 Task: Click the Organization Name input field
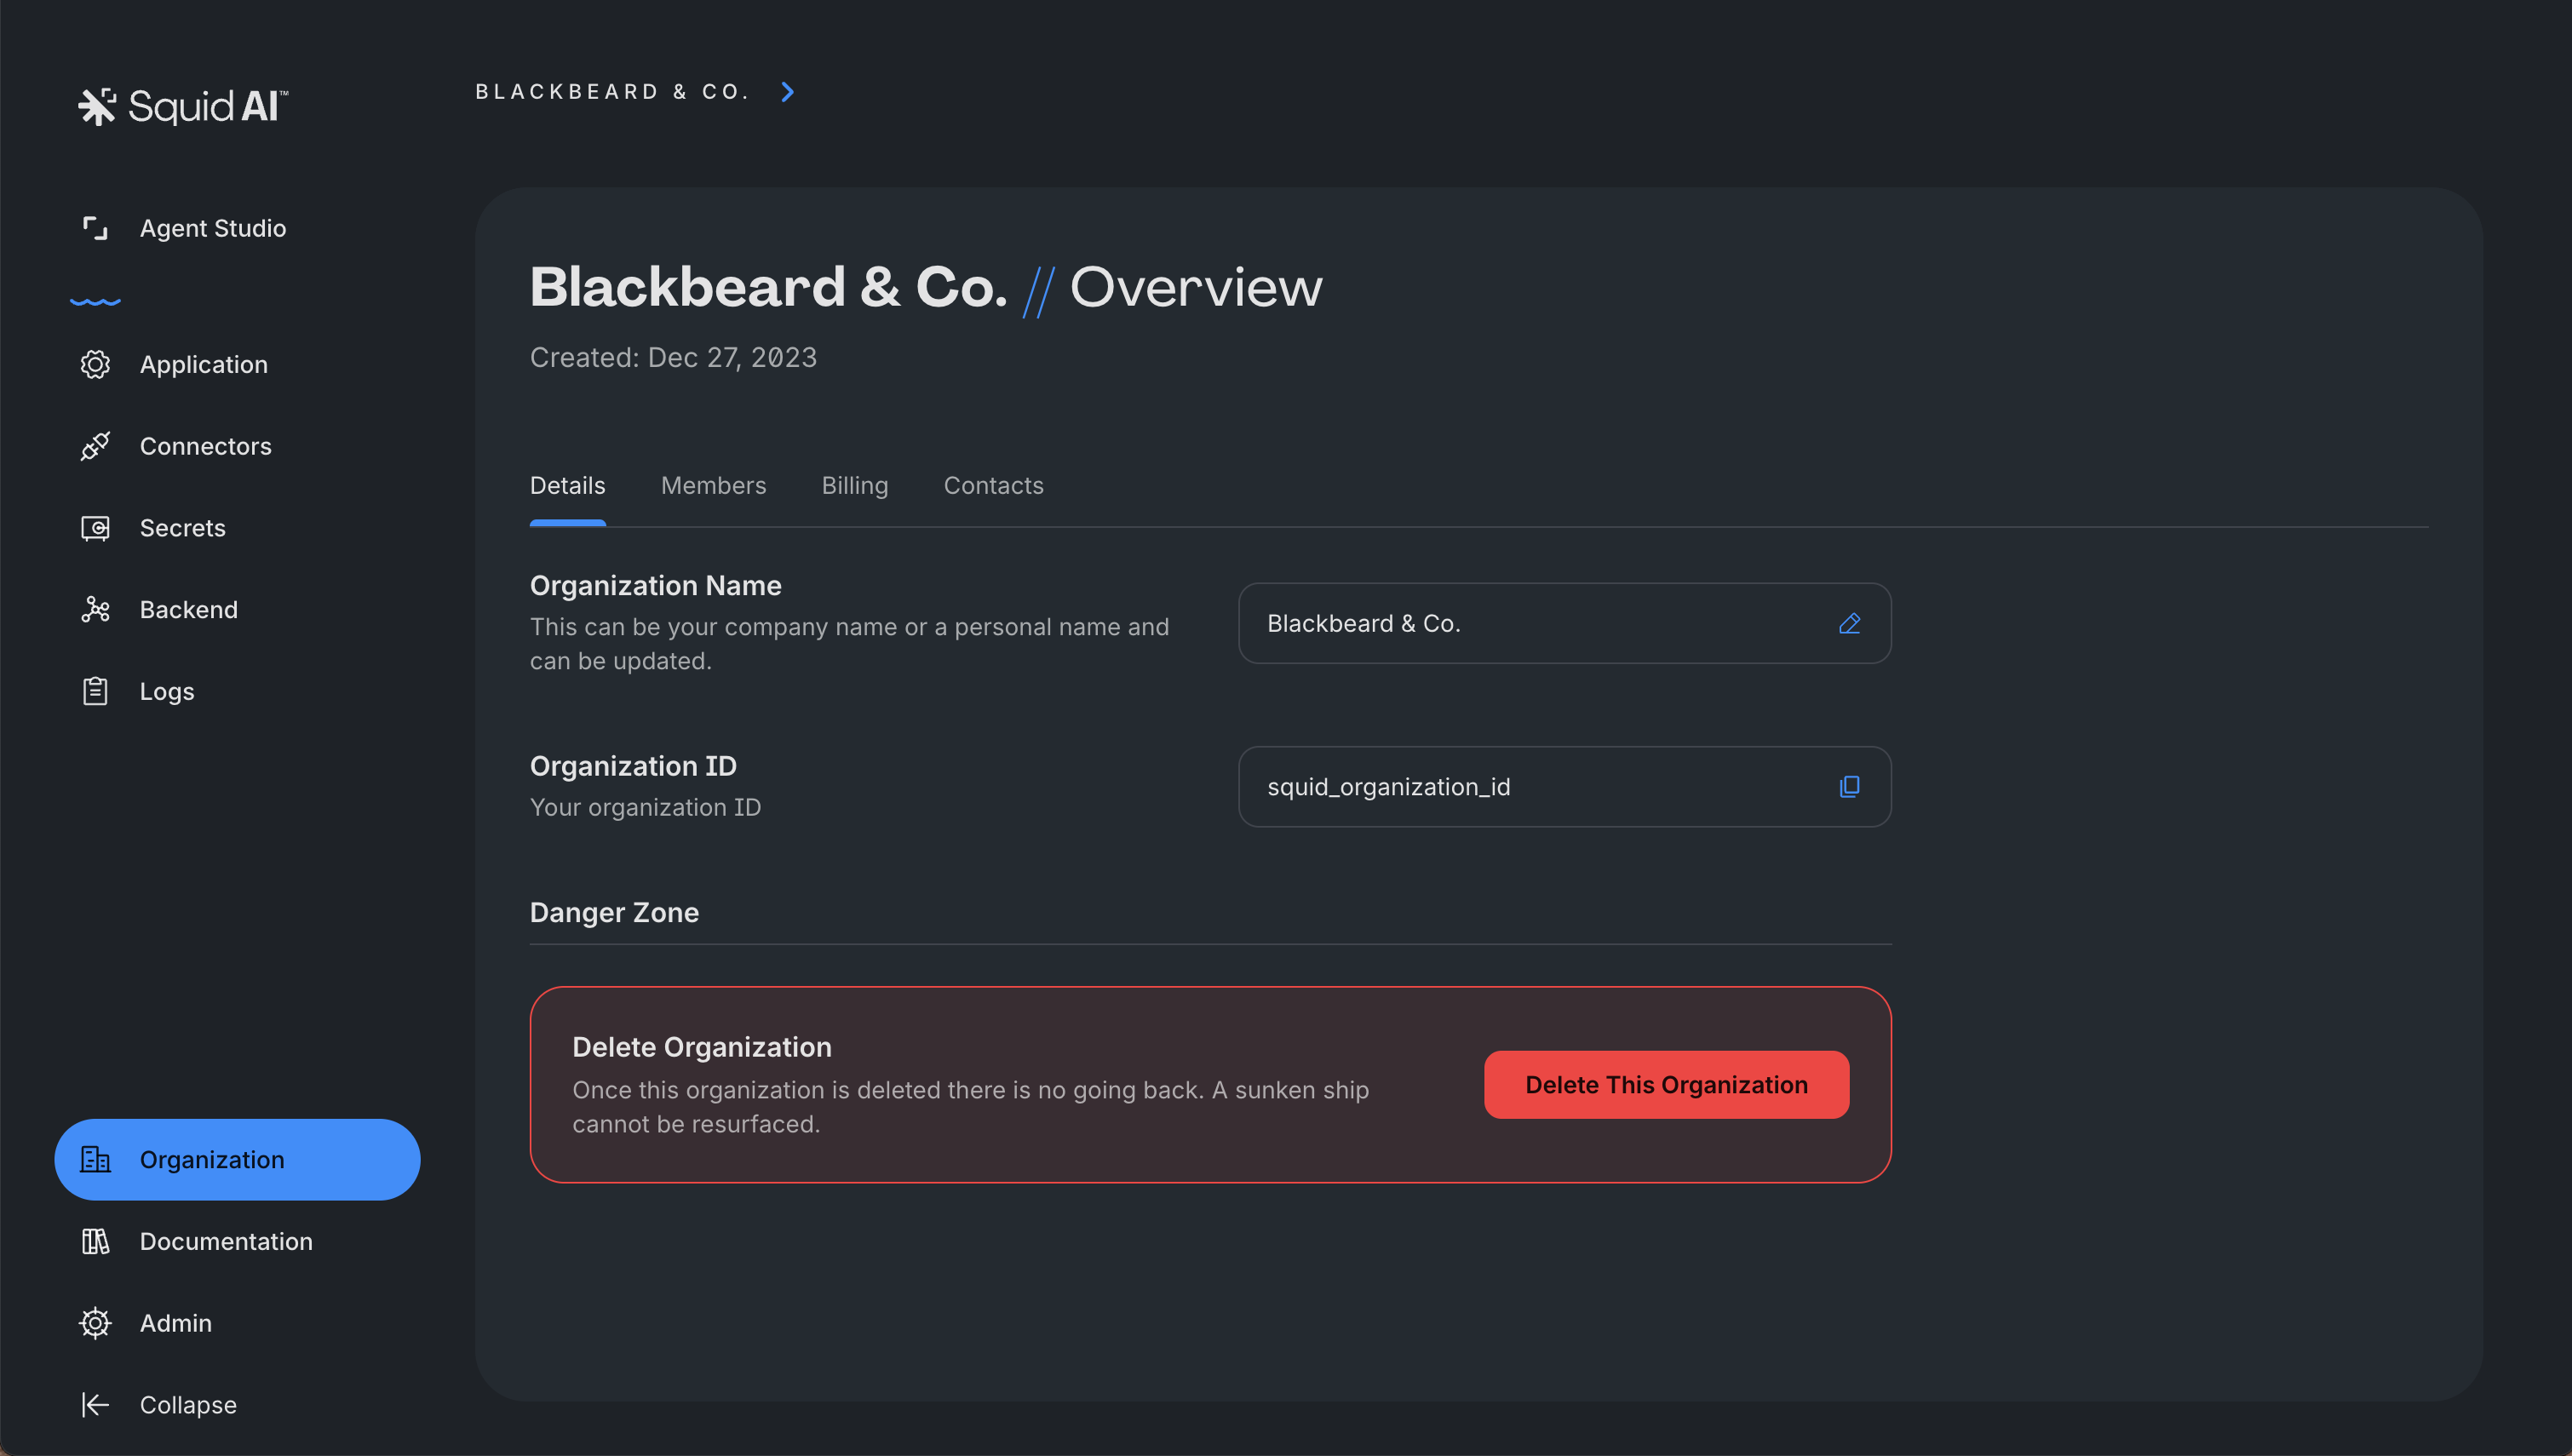click(x=1564, y=623)
